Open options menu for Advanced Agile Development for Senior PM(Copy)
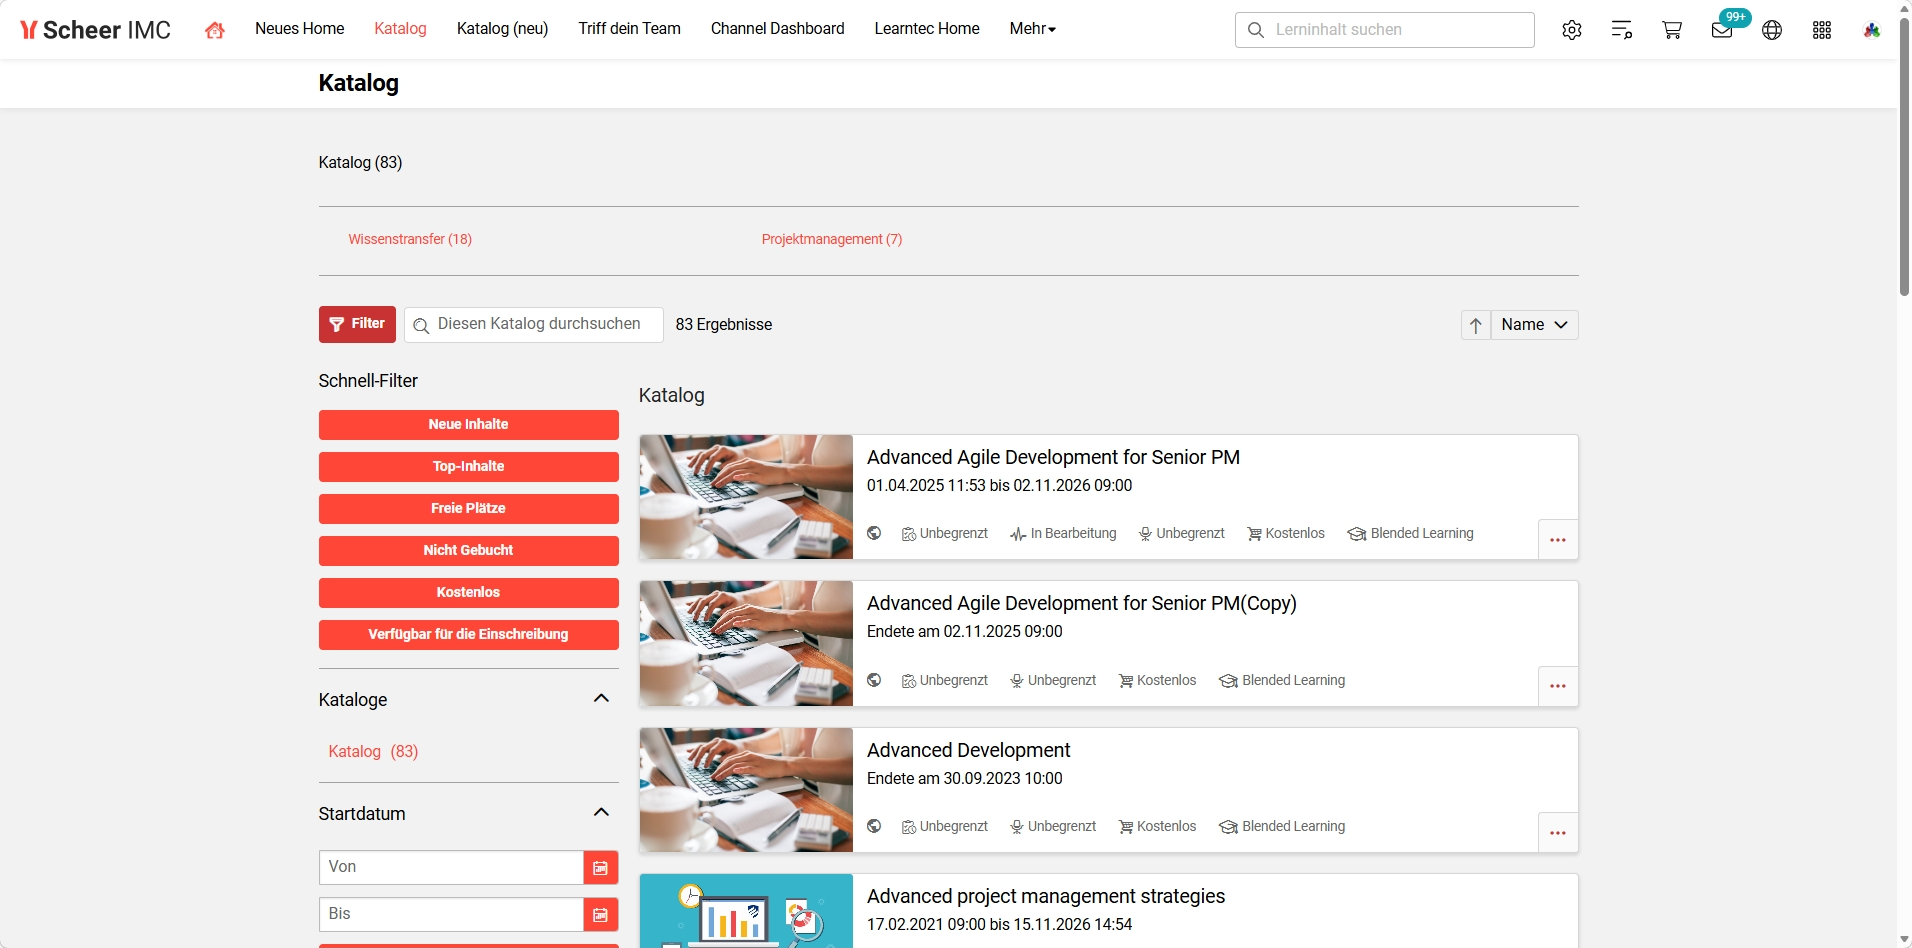Viewport: 1912px width, 948px height. [1558, 686]
